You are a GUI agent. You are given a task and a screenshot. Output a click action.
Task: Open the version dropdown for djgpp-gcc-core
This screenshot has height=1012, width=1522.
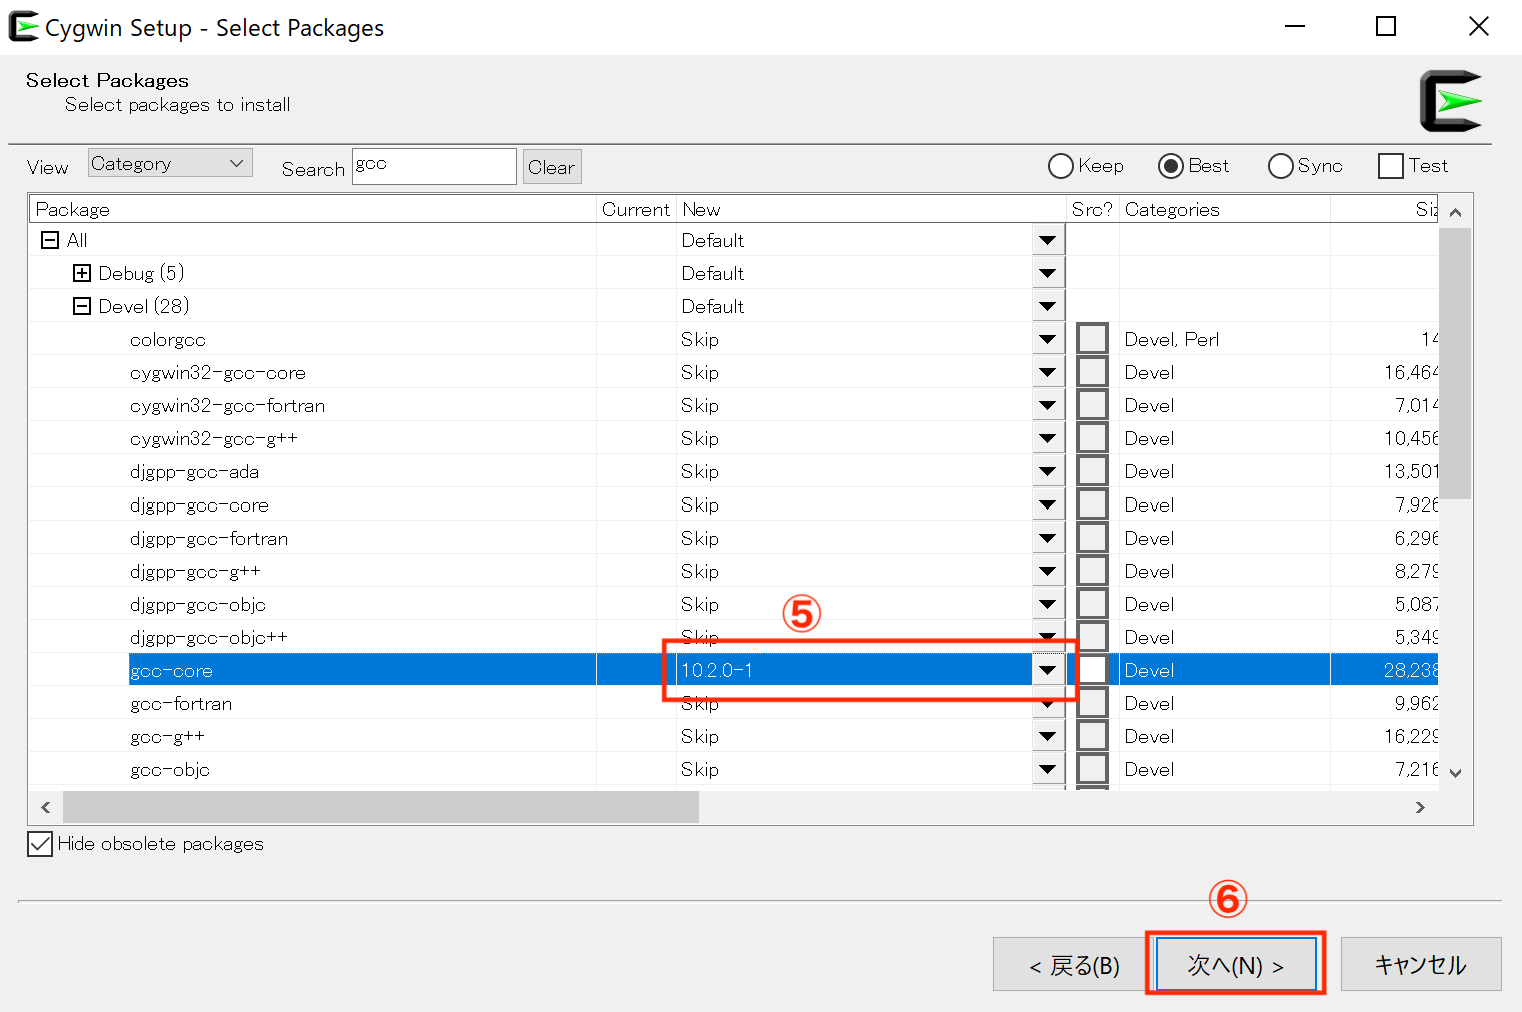(x=1047, y=505)
